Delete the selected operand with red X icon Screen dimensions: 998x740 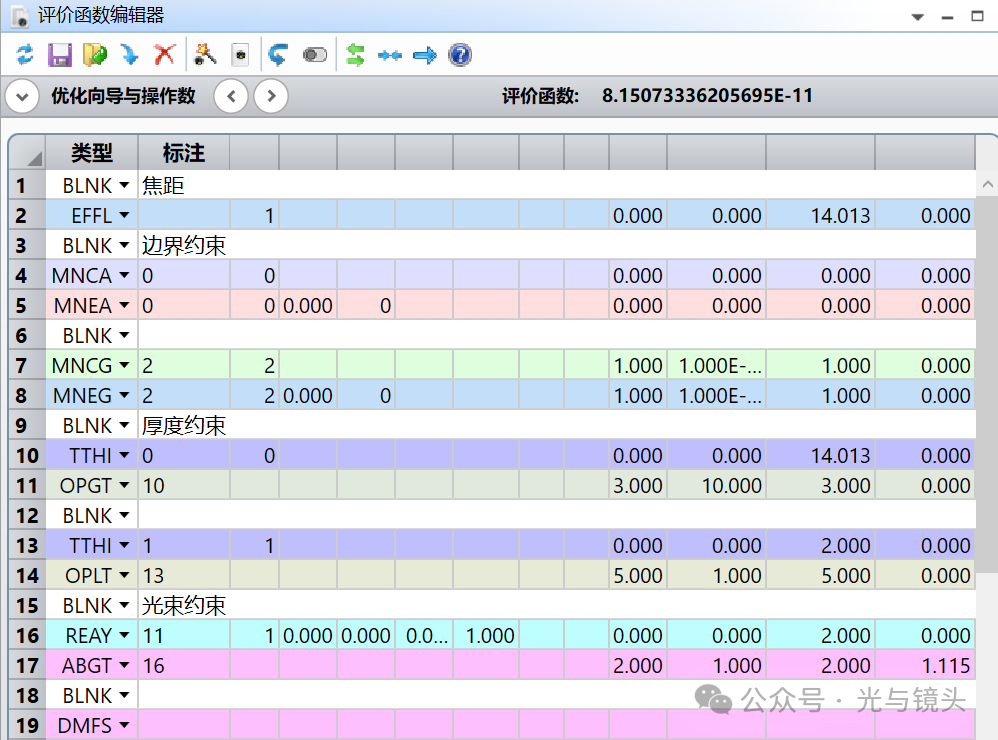coord(165,54)
